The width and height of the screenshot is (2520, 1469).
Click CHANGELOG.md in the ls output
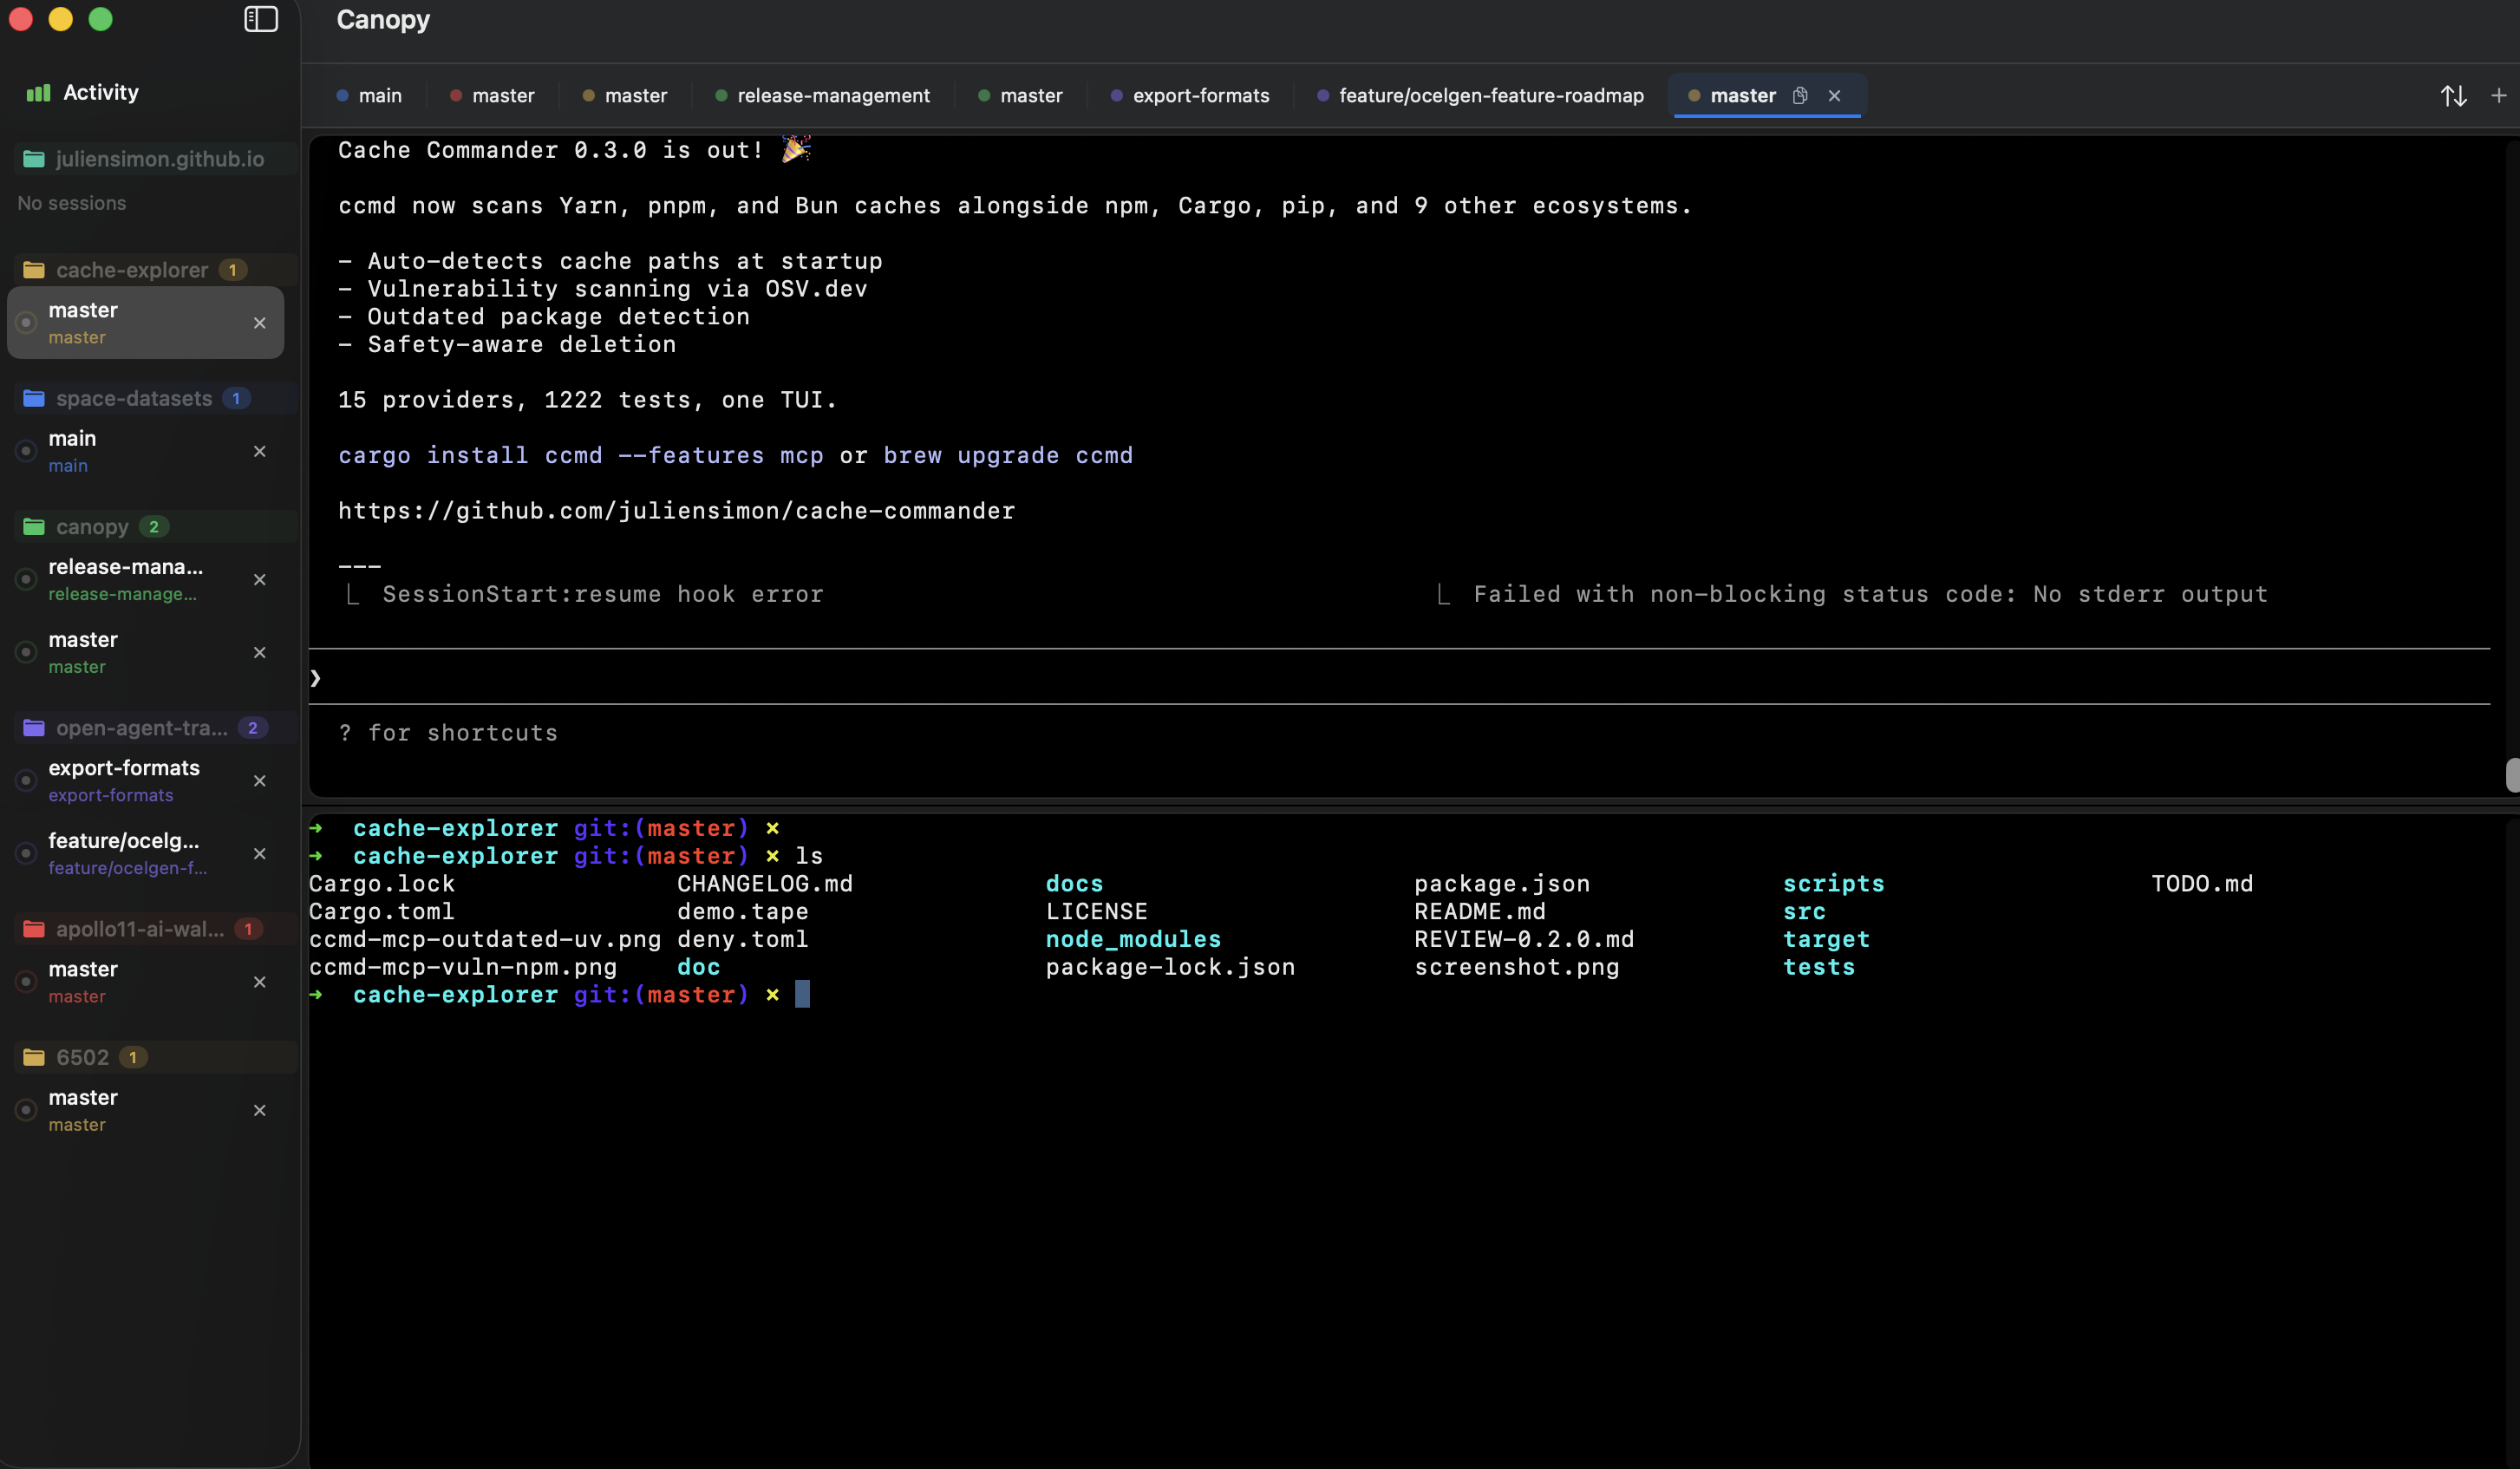(765, 884)
